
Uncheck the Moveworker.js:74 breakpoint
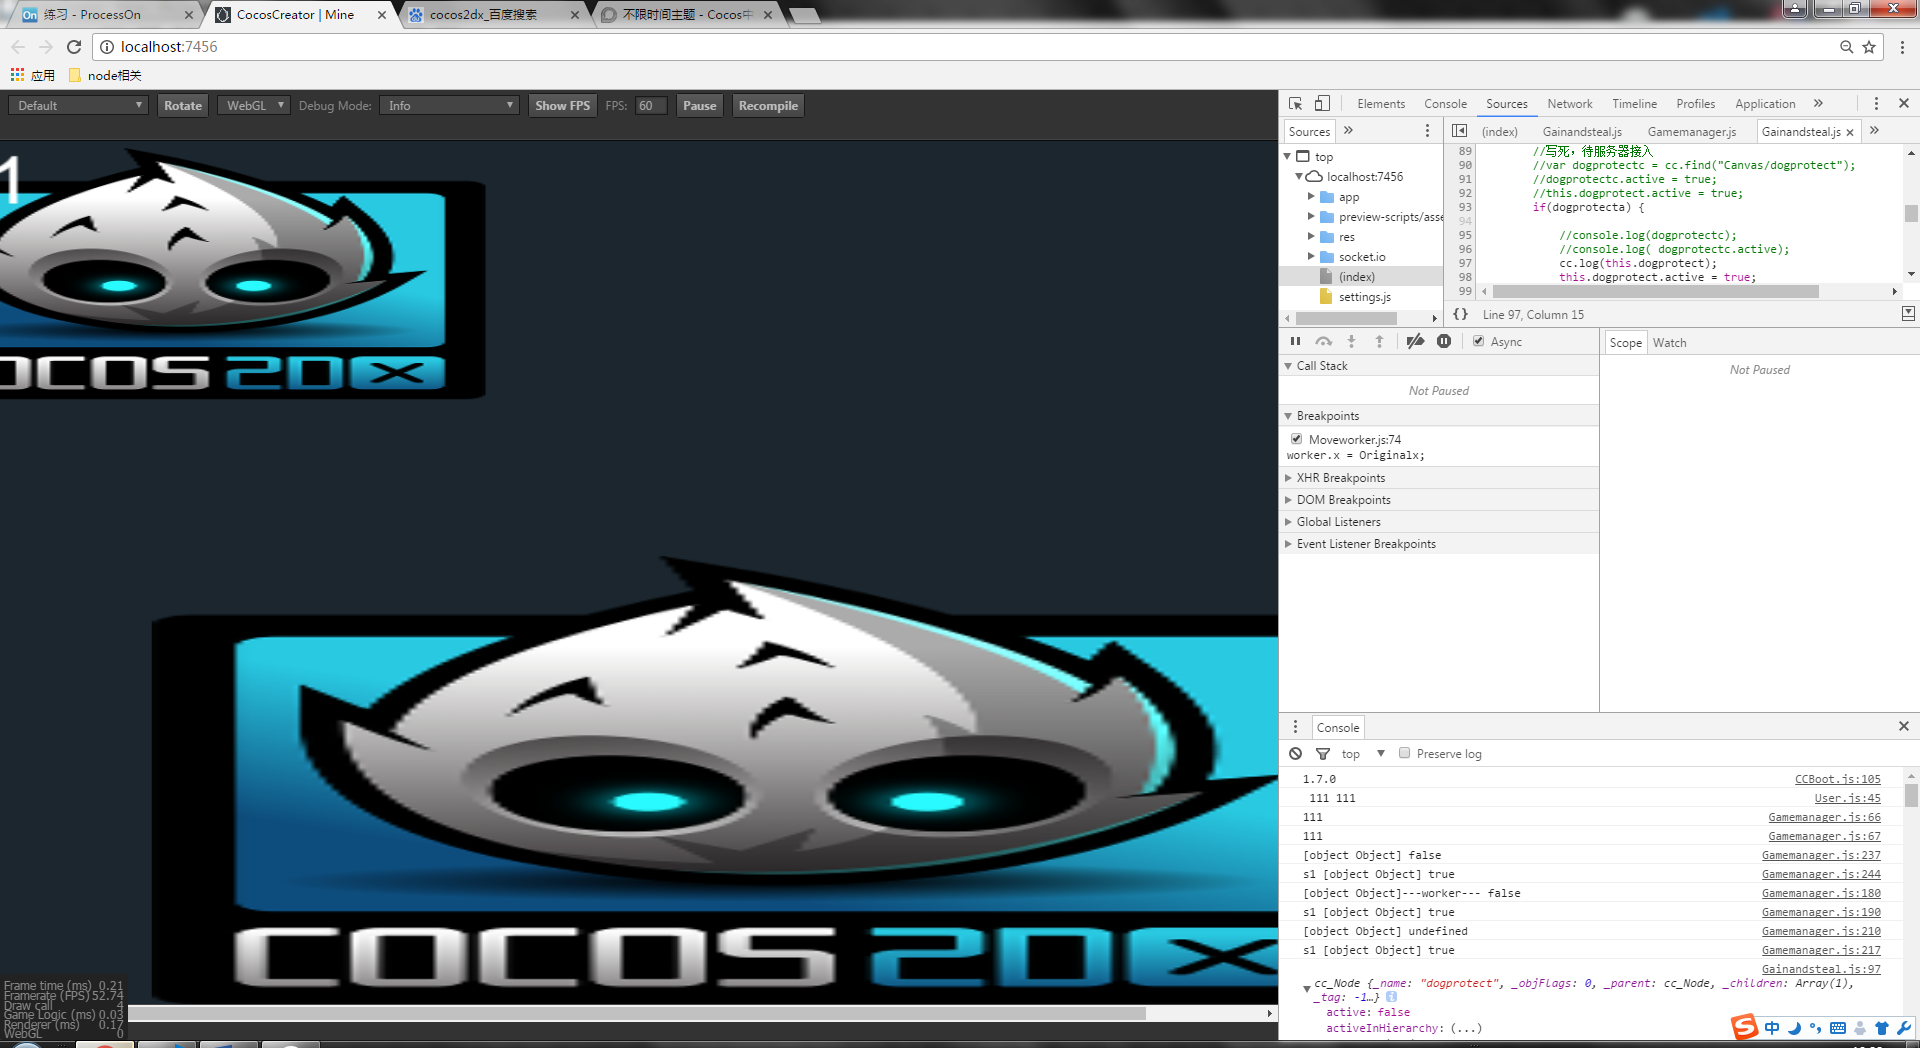[1296, 439]
